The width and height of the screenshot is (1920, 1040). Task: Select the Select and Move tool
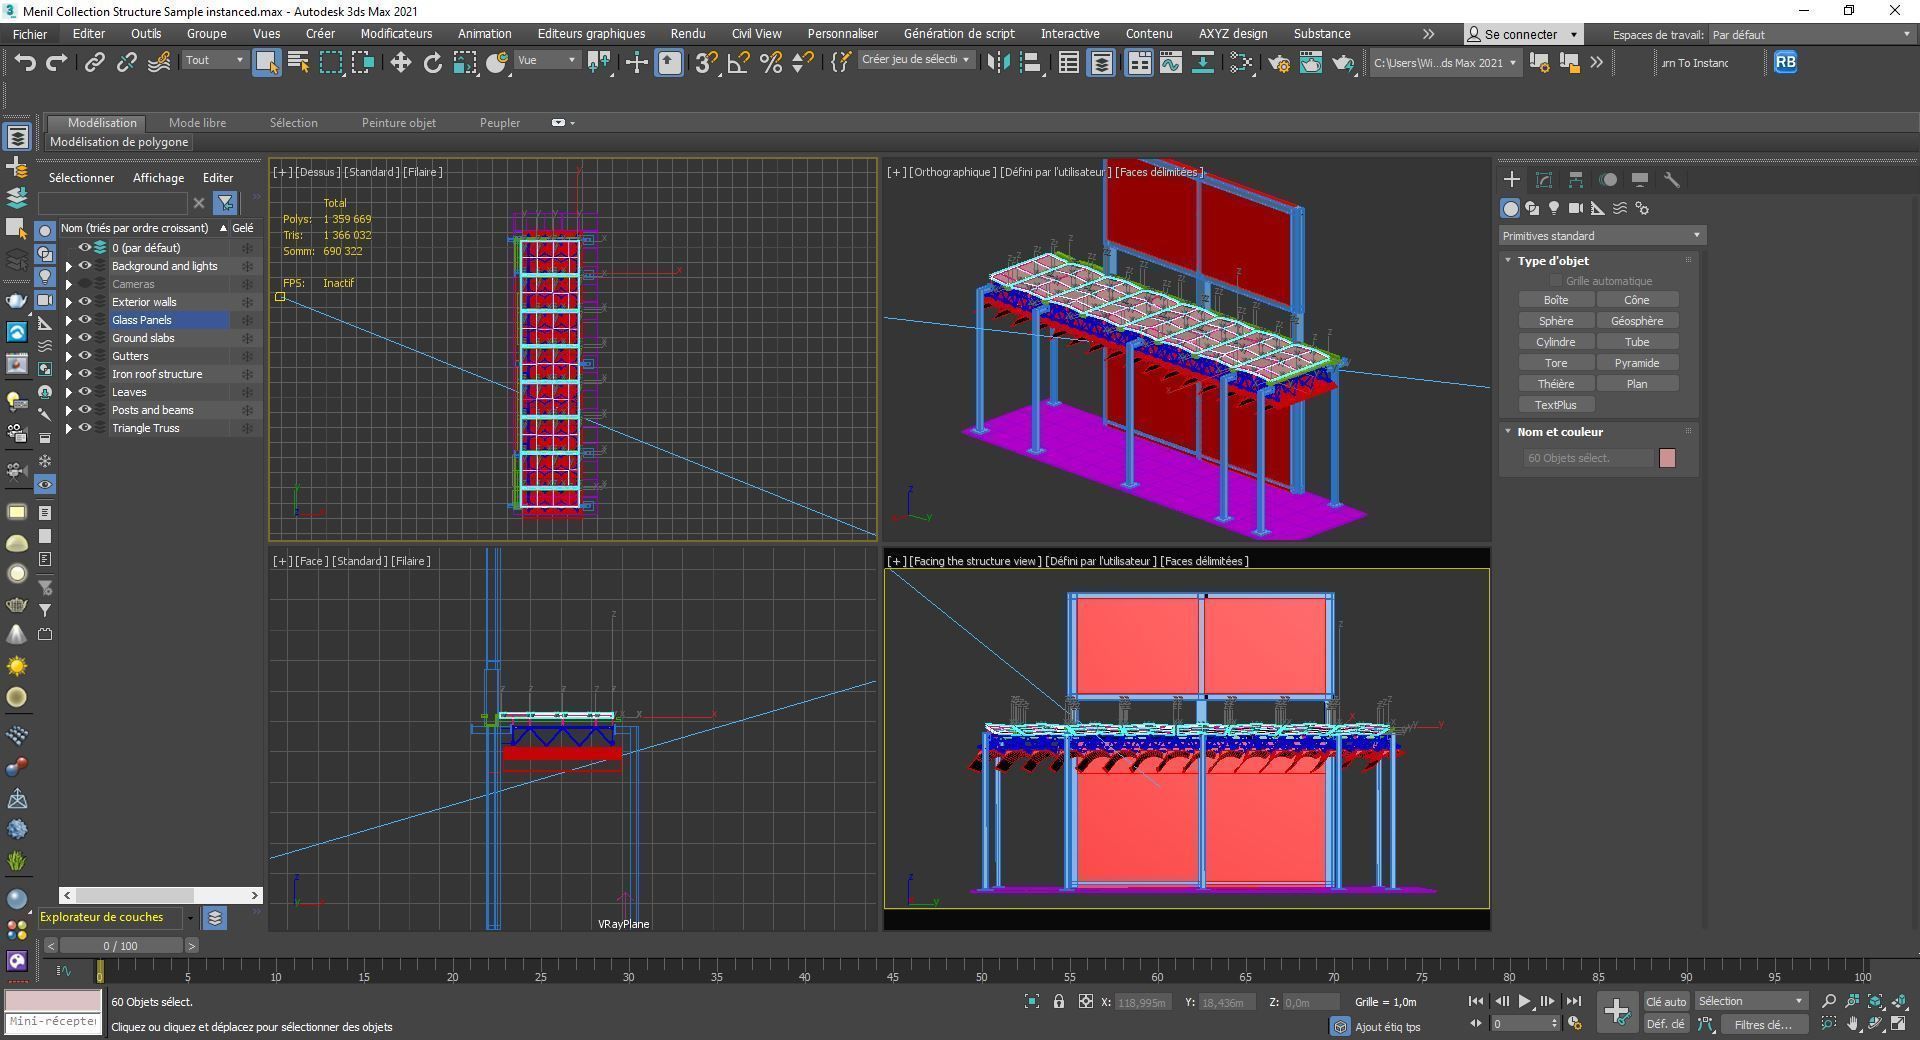pyautogui.click(x=400, y=62)
